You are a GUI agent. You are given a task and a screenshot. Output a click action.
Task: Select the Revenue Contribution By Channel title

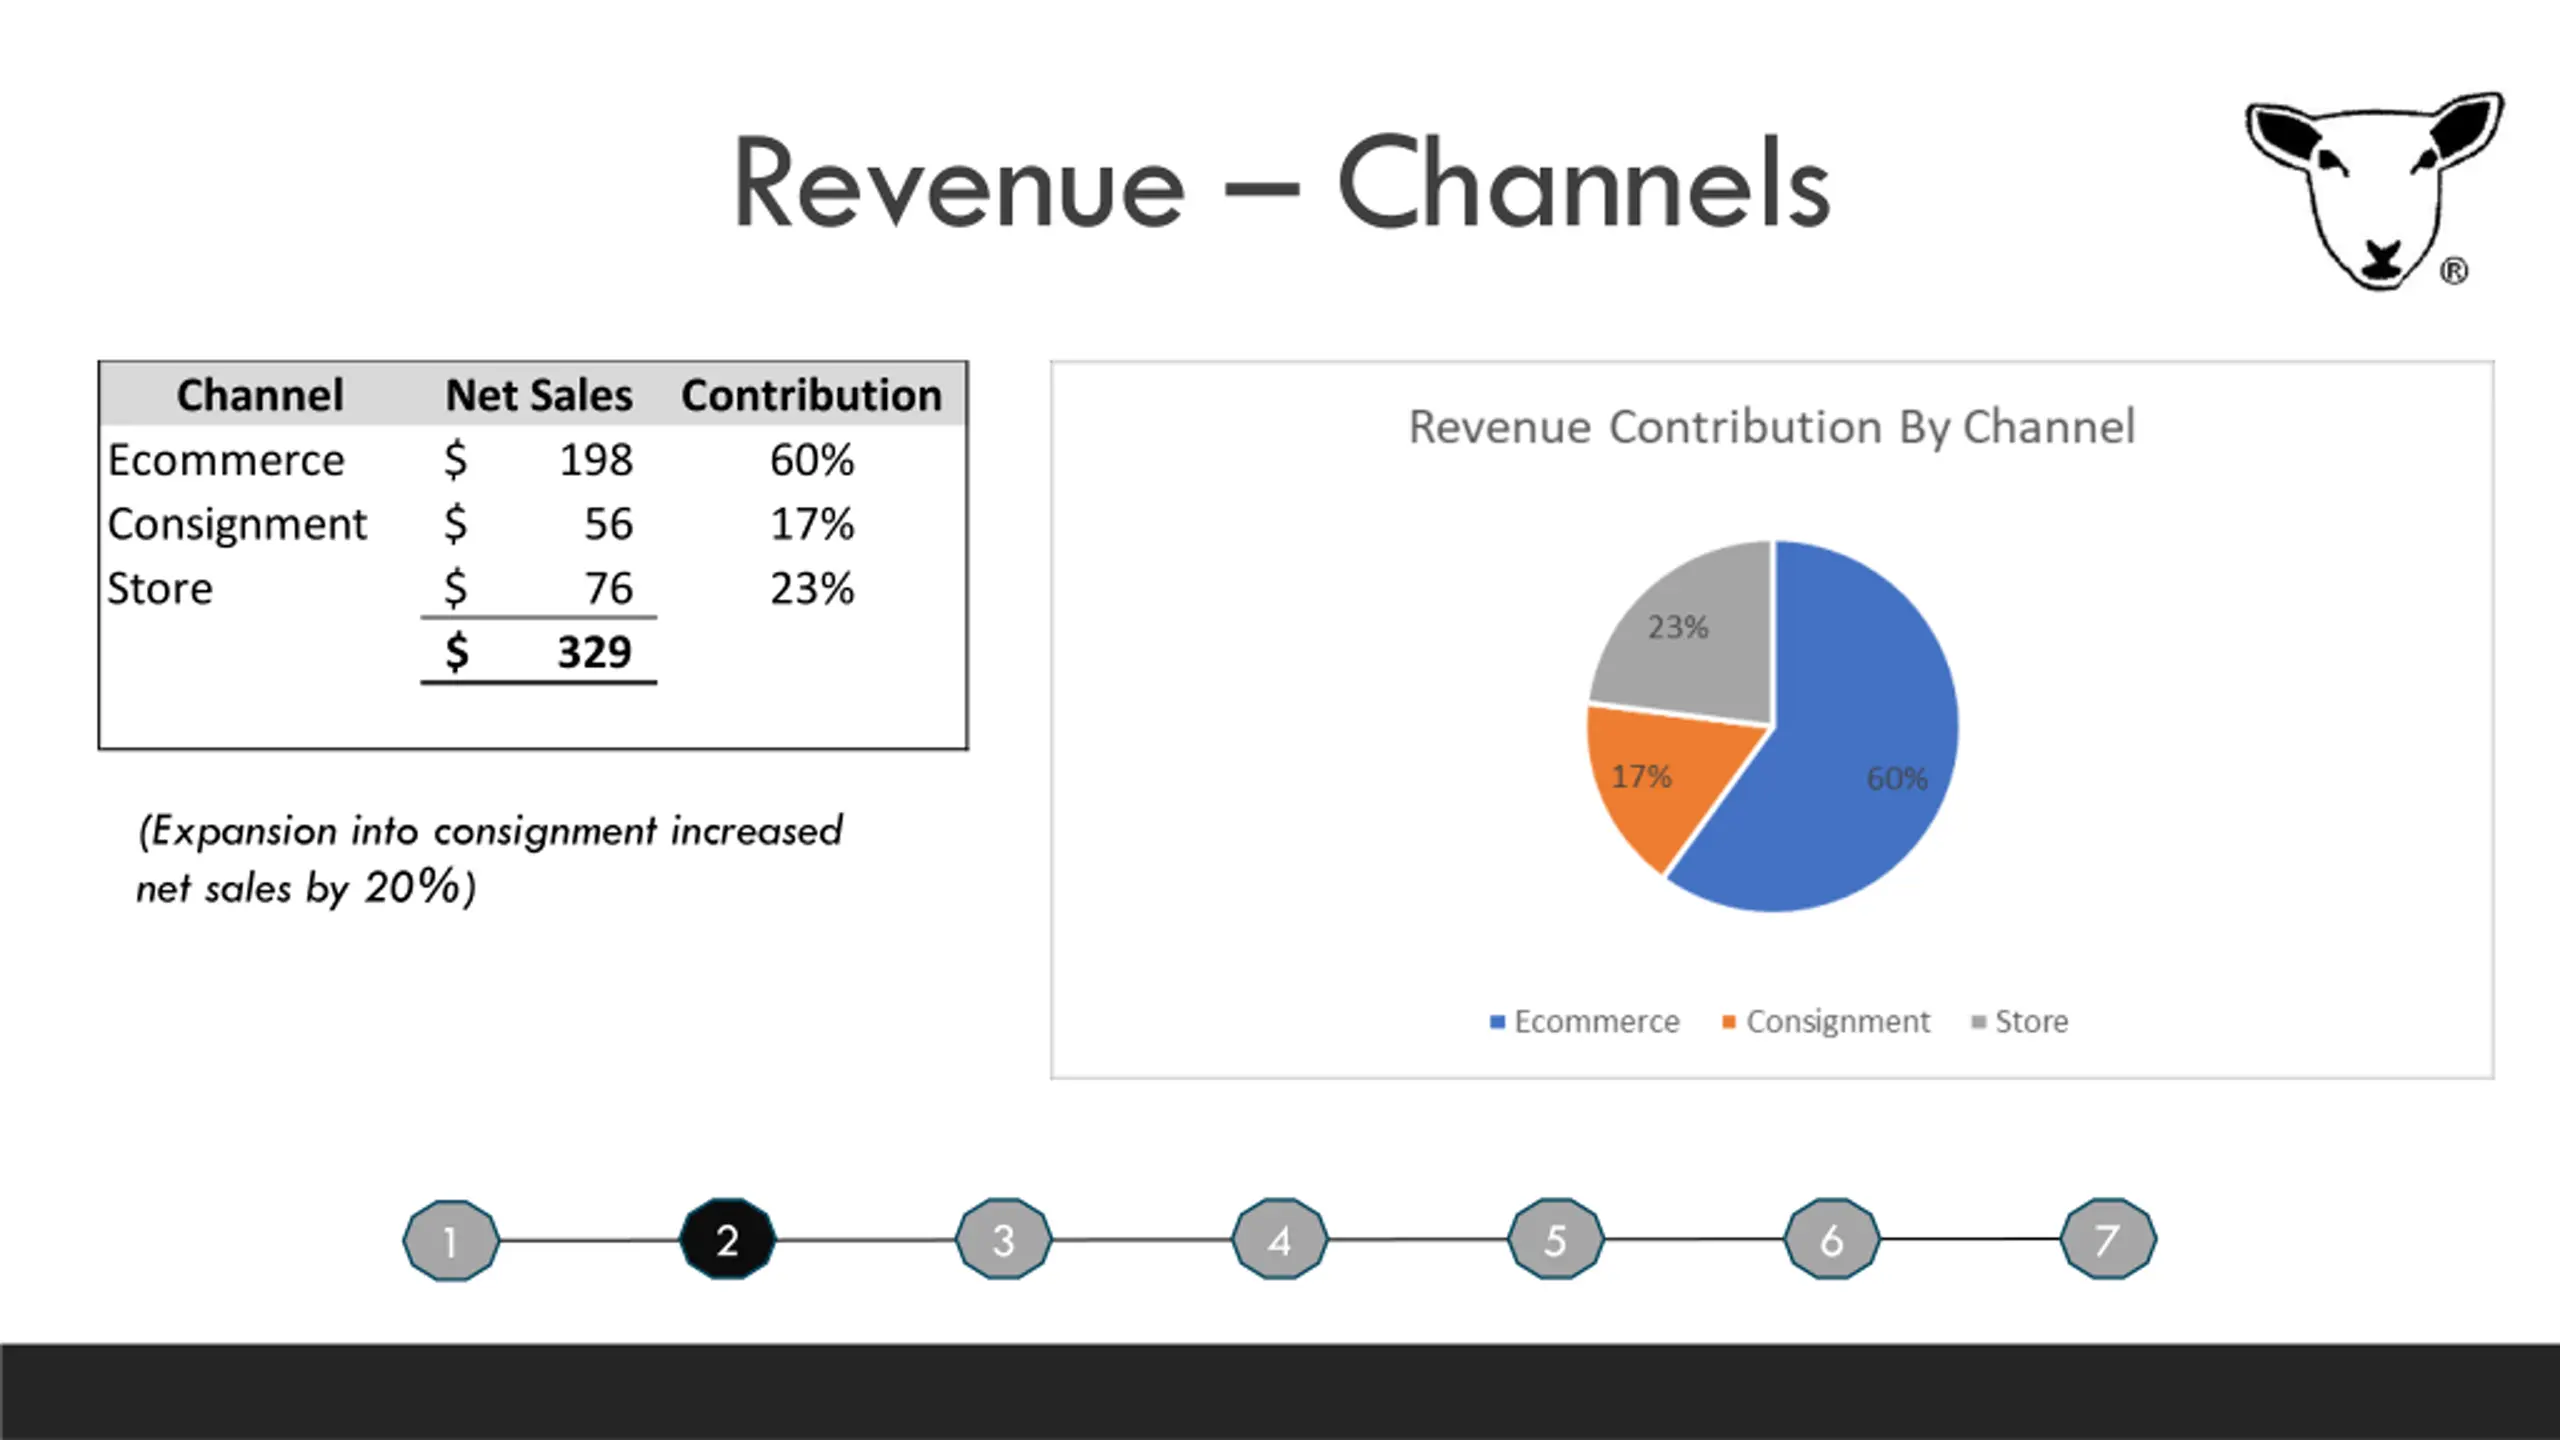[1771, 427]
